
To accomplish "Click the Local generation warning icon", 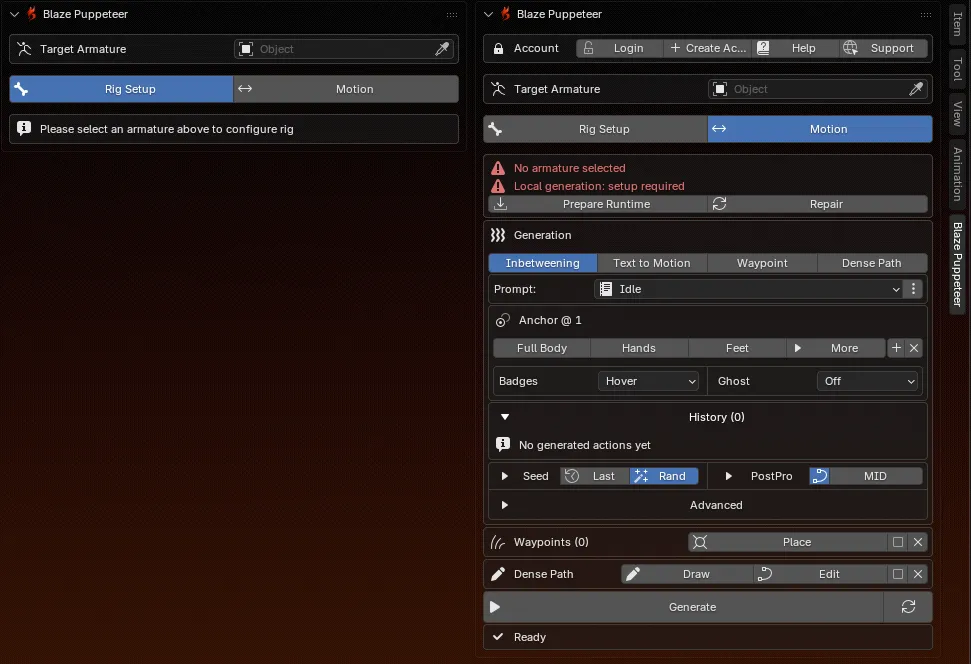I will 498,186.
